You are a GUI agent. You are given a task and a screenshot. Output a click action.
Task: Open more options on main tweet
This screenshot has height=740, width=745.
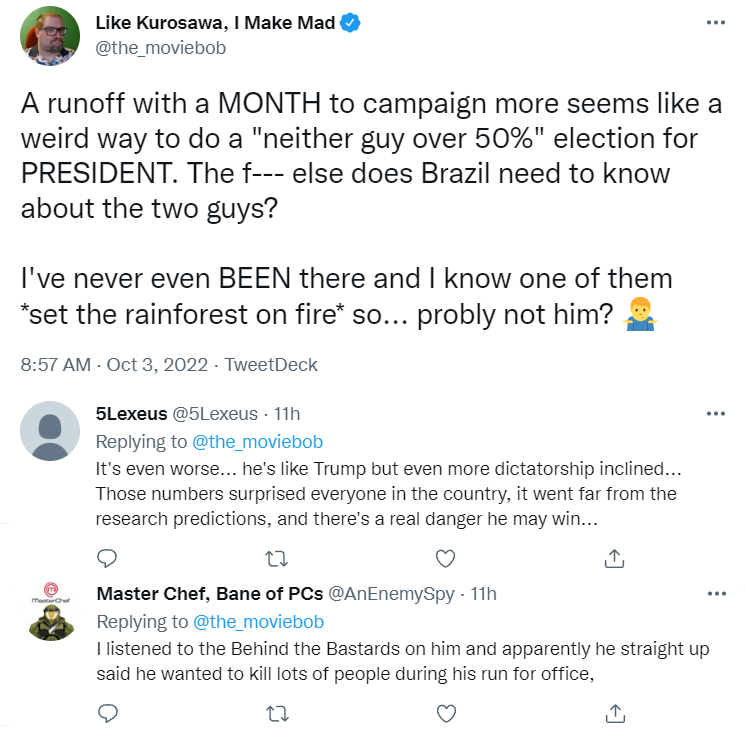click(x=714, y=22)
